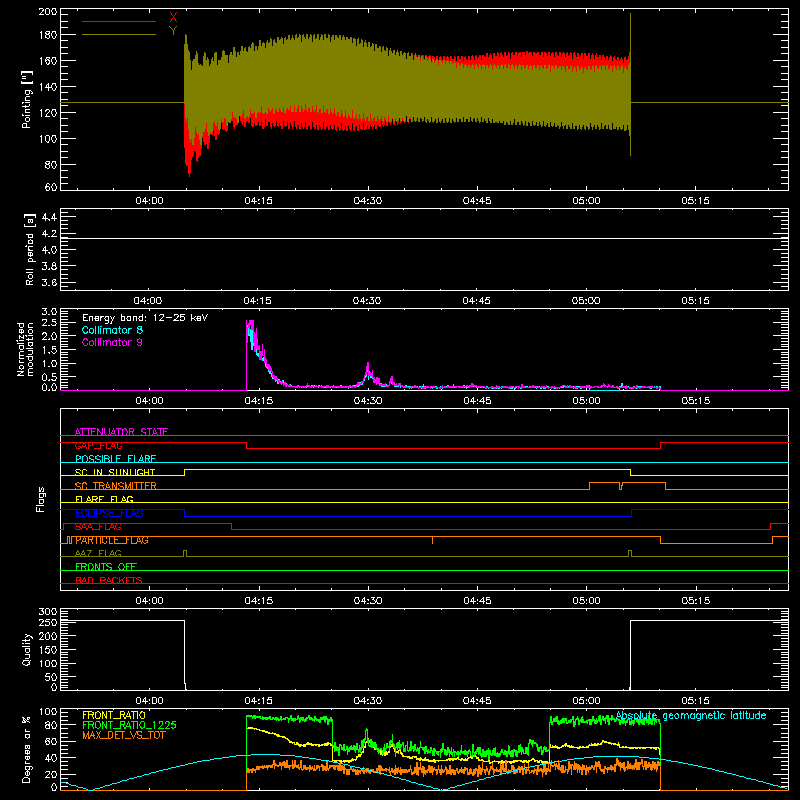Click the Pointing ["] axis title

[x=27, y=99]
